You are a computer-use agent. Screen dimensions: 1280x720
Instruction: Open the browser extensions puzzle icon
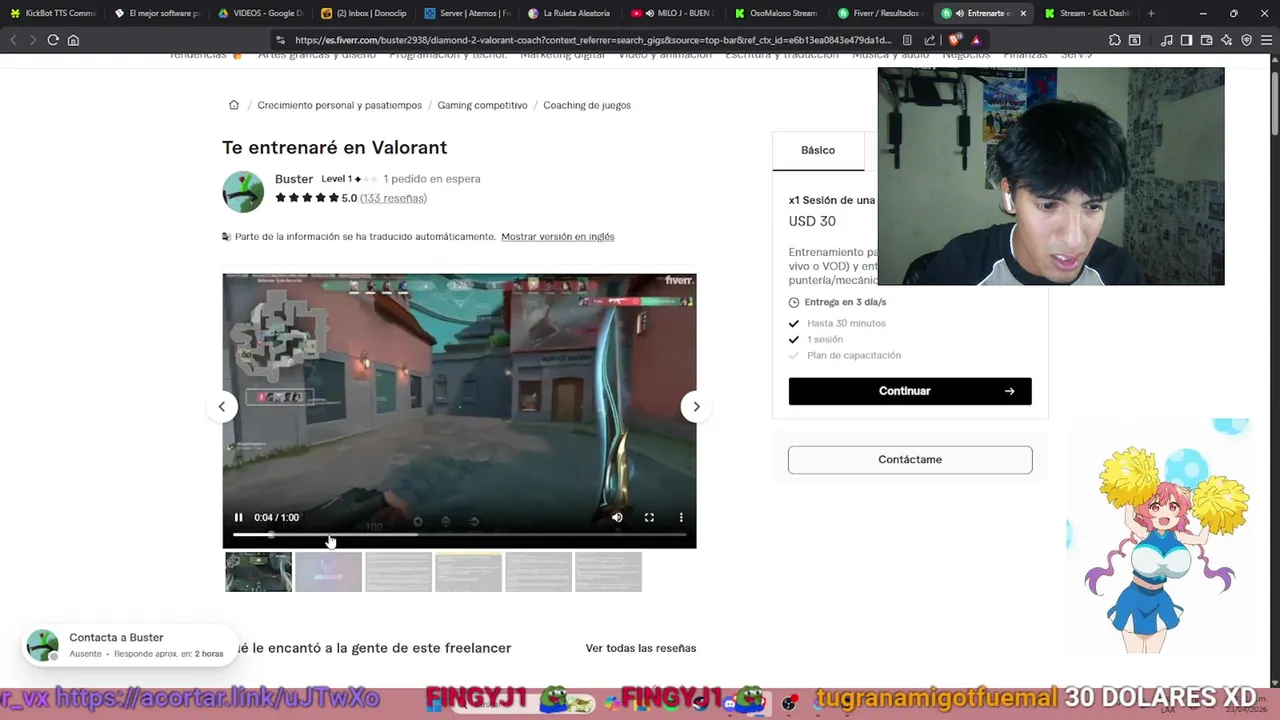coord(1115,40)
